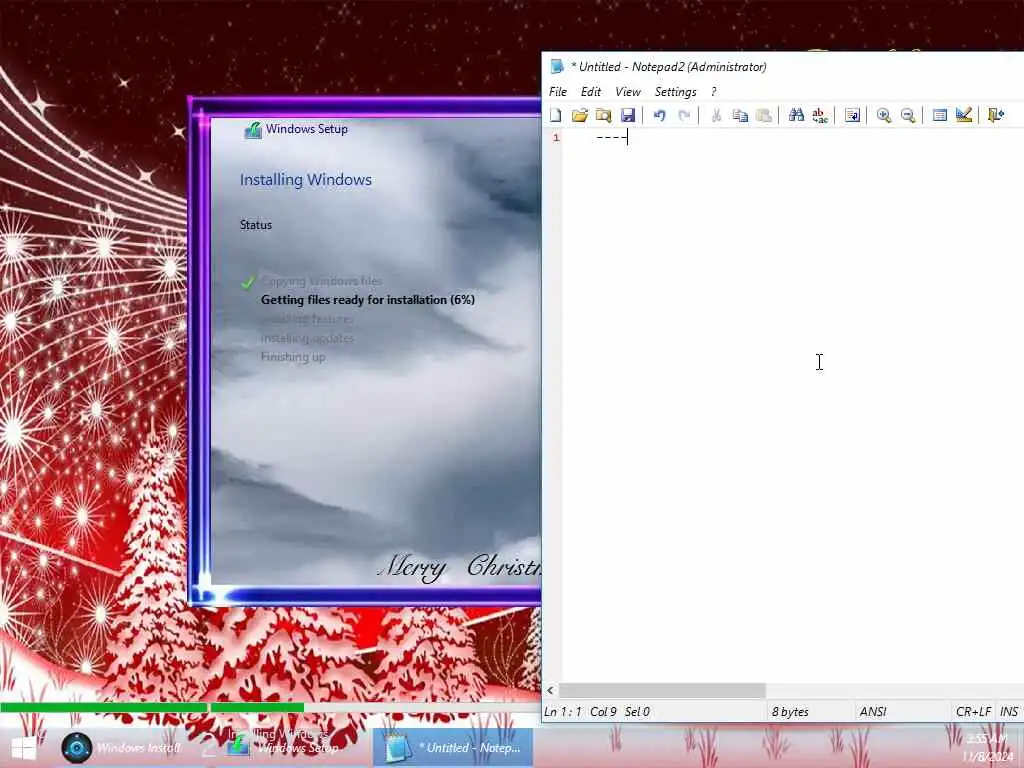The width and height of the screenshot is (1024, 768).
Task: Click the INS insert mode indicator
Action: tap(1009, 712)
